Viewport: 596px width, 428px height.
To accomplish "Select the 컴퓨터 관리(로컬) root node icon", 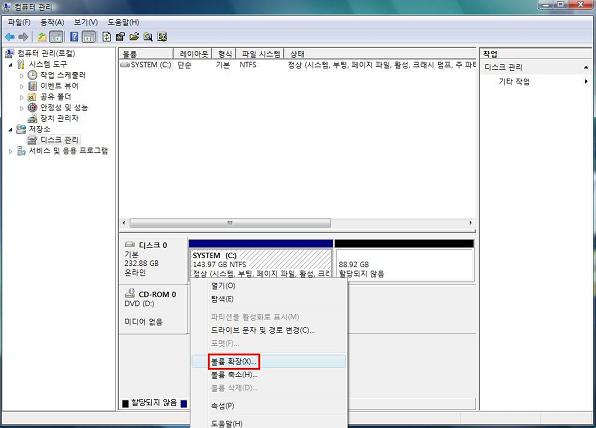I will 10,53.
